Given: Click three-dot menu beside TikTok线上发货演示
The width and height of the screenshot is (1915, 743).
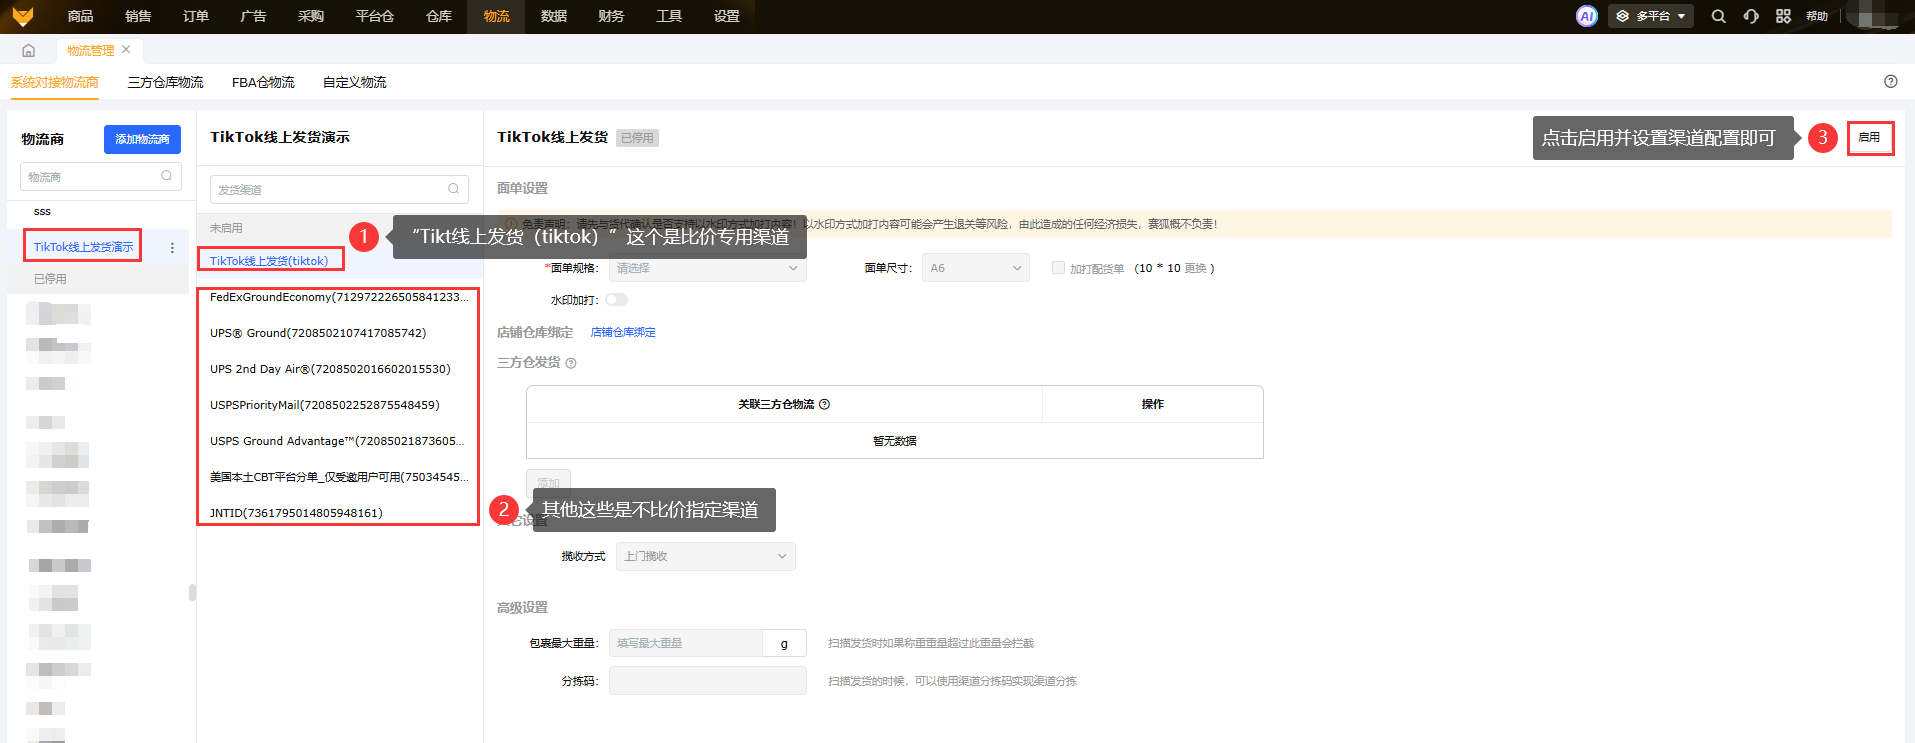Looking at the screenshot, I should (x=172, y=247).
